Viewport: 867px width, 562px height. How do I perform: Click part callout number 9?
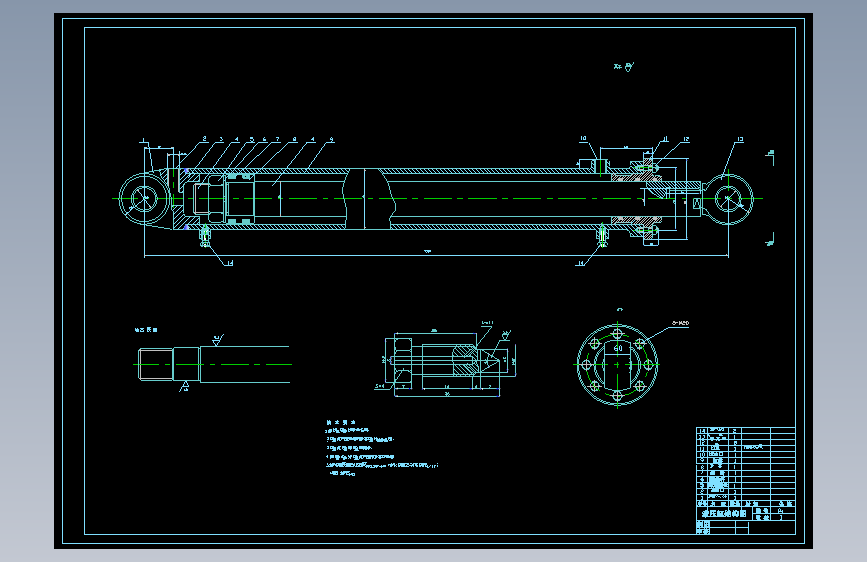(x=331, y=139)
